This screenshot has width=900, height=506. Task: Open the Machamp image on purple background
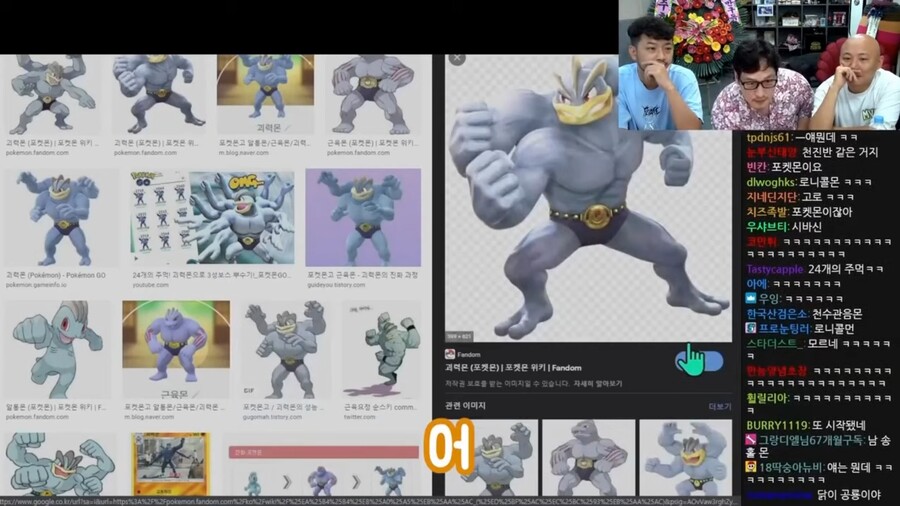coord(363,217)
